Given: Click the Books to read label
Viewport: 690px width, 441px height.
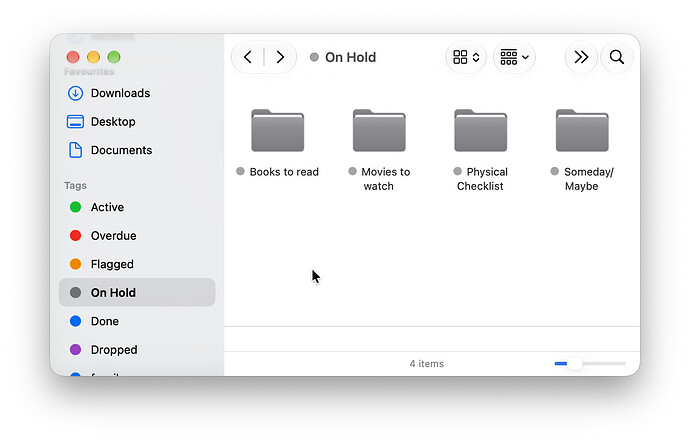Looking at the screenshot, I should pyautogui.click(x=284, y=172).
